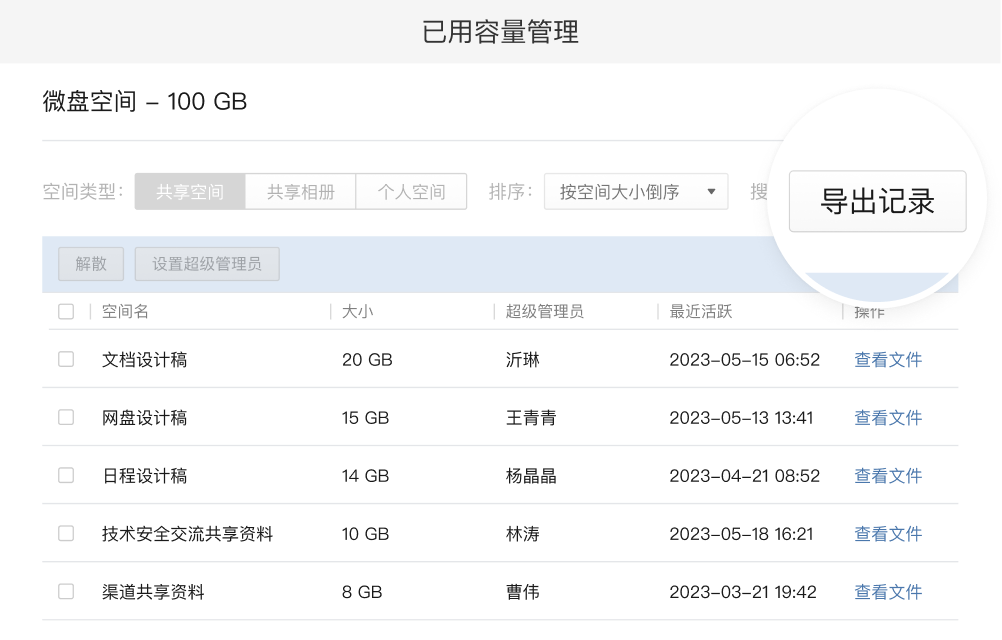Switch to the 共享相册 tab
1002x640 pixels.
coord(300,192)
